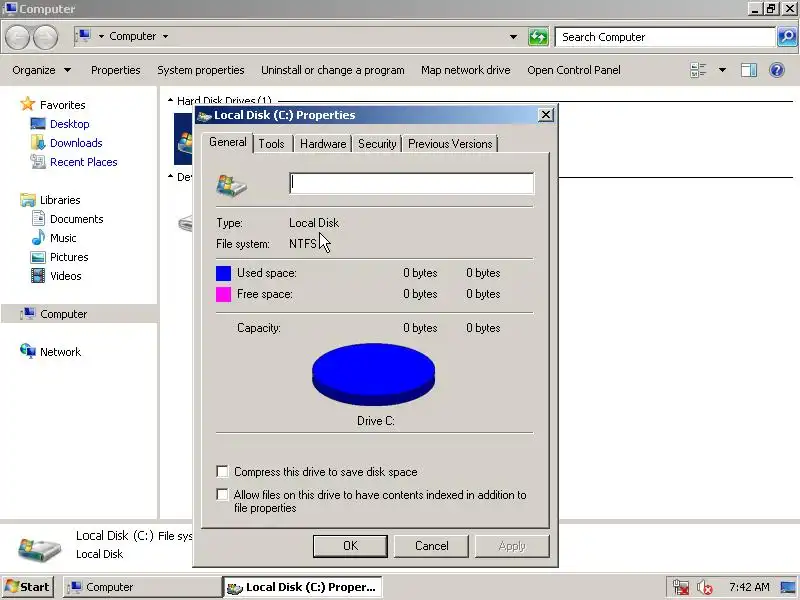This screenshot has width=800, height=600.
Task: Click the arrow after Computer in breadcrumb
Action: click(x=165, y=36)
